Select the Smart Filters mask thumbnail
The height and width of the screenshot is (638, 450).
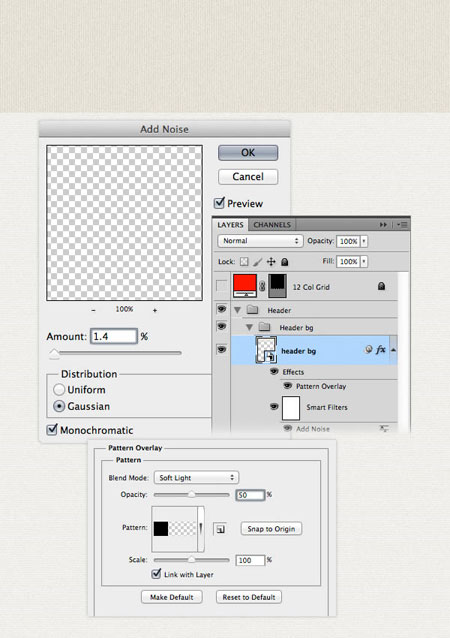point(291,408)
